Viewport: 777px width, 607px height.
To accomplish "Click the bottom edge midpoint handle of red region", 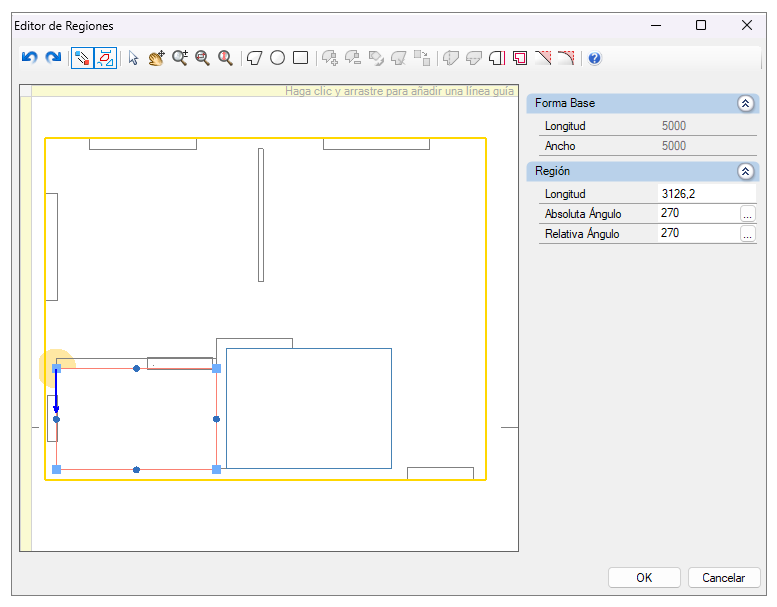I will click(x=136, y=470).
